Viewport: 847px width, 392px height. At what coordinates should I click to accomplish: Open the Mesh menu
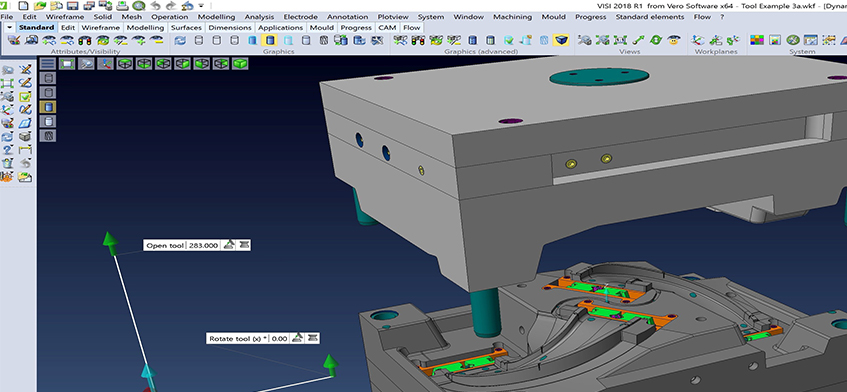tap(132, 17)
